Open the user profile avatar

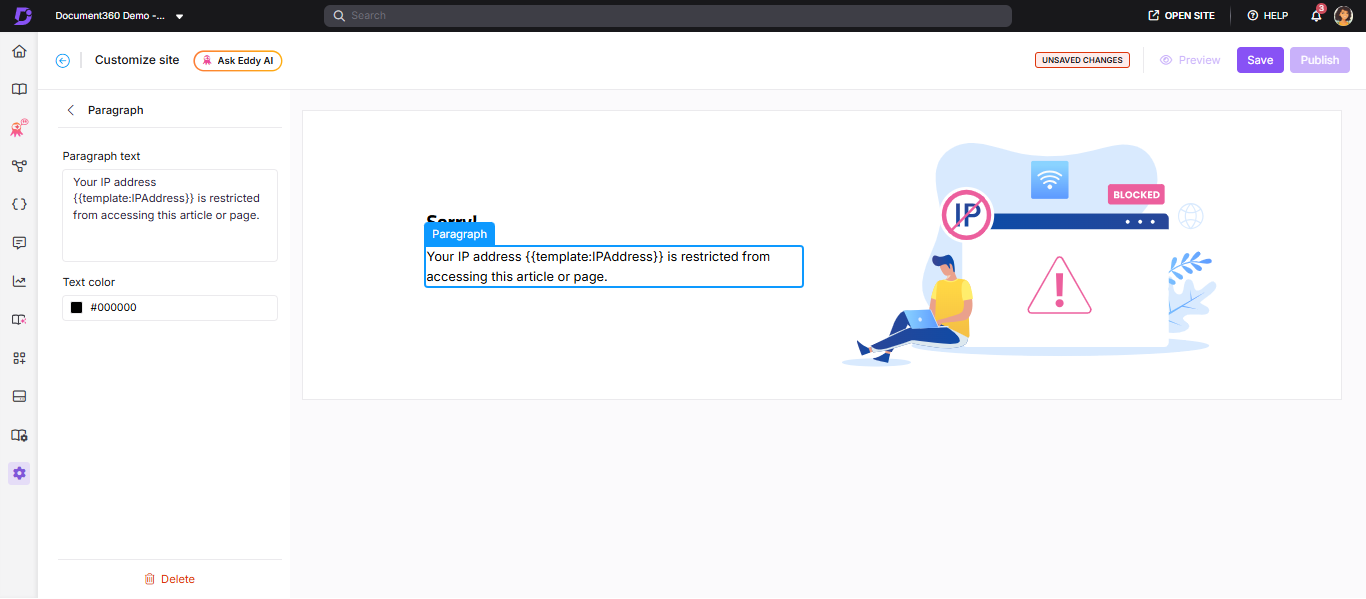point(1343,16)
